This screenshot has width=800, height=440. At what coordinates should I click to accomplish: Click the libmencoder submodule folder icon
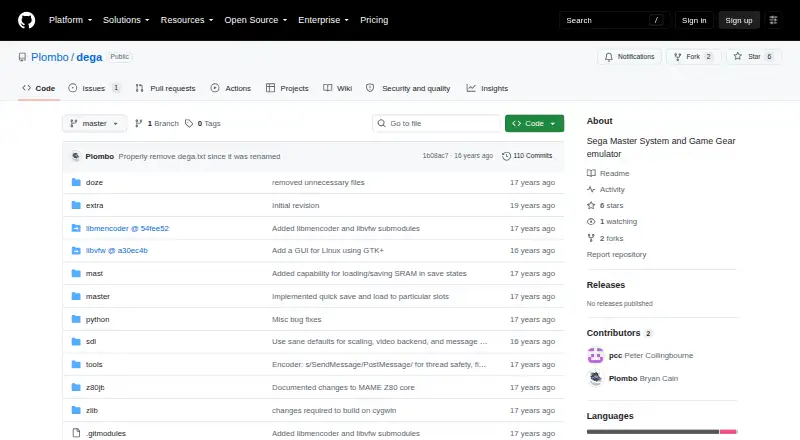76,228
